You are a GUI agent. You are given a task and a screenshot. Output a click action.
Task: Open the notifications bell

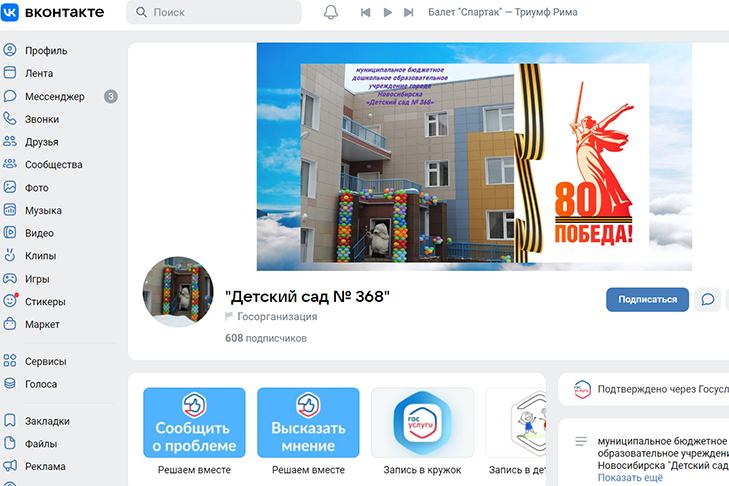tap(331, 12)
